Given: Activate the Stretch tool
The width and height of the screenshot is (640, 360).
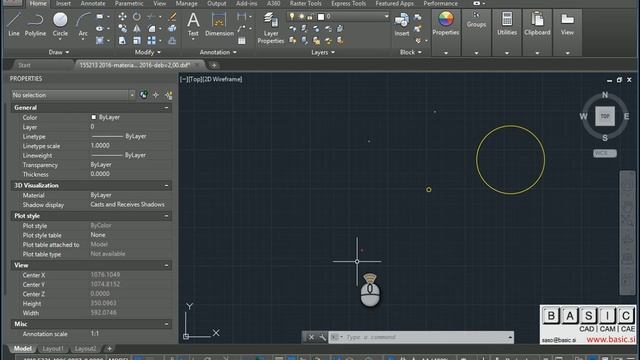Looking at the screenshot, I should tap(122, 40).
